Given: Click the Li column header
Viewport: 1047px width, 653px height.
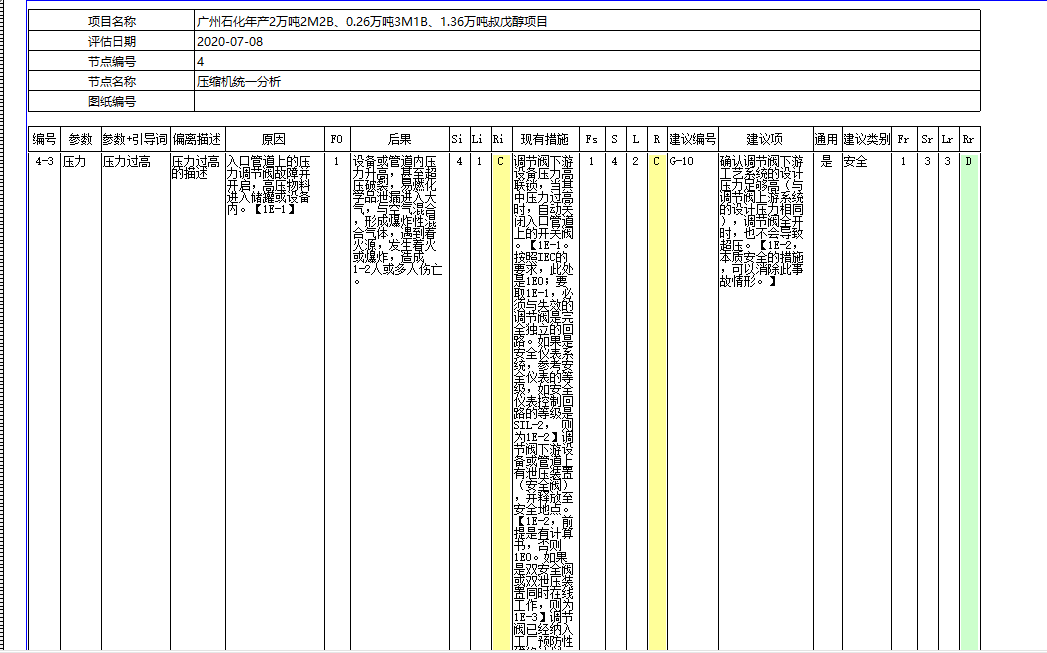Looking at the screenshot, I should click(480, 139).
